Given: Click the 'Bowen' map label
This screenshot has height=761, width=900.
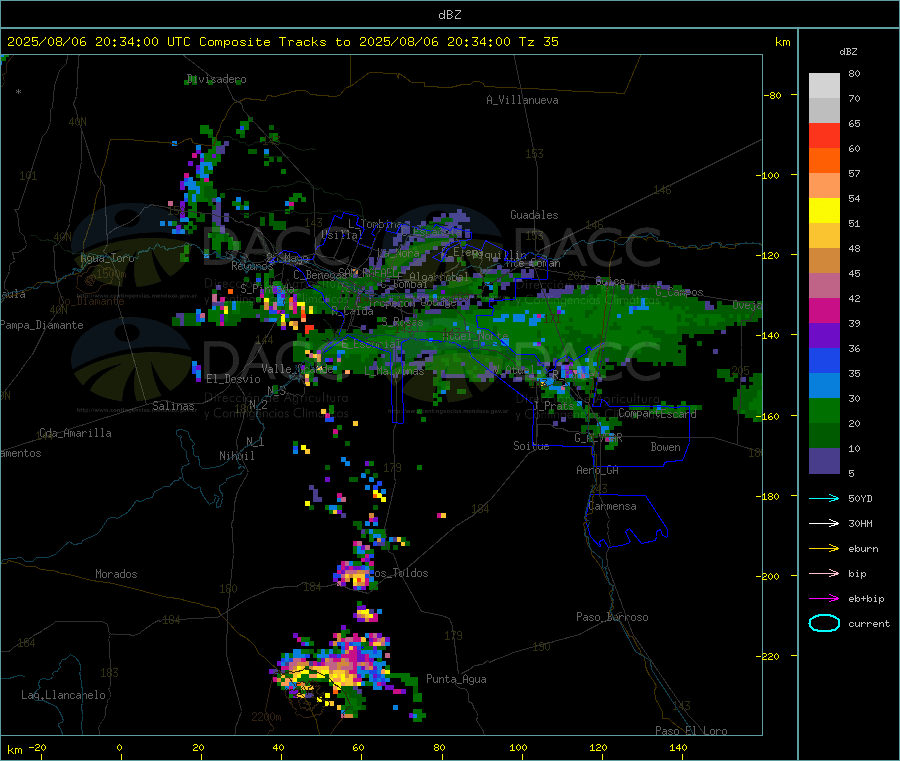Looking at the screenshot, I should click(x=666, y=447).
